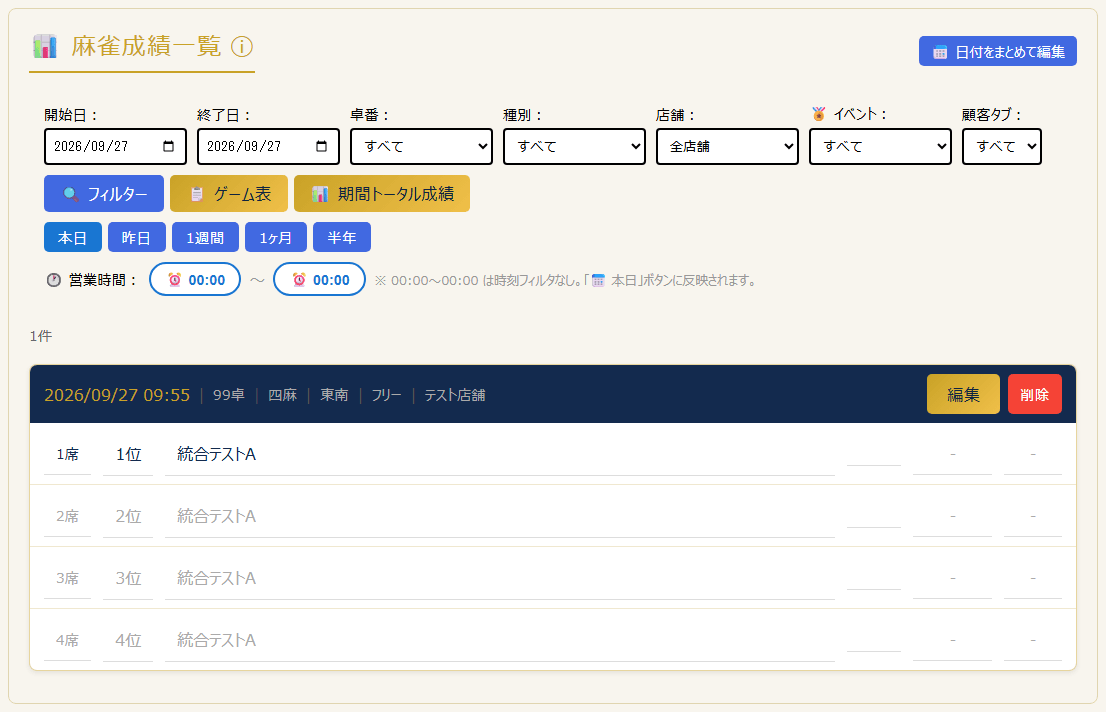Show 期間トータル成績
This screenshot has height=712, width=1106.
(382, 193)
